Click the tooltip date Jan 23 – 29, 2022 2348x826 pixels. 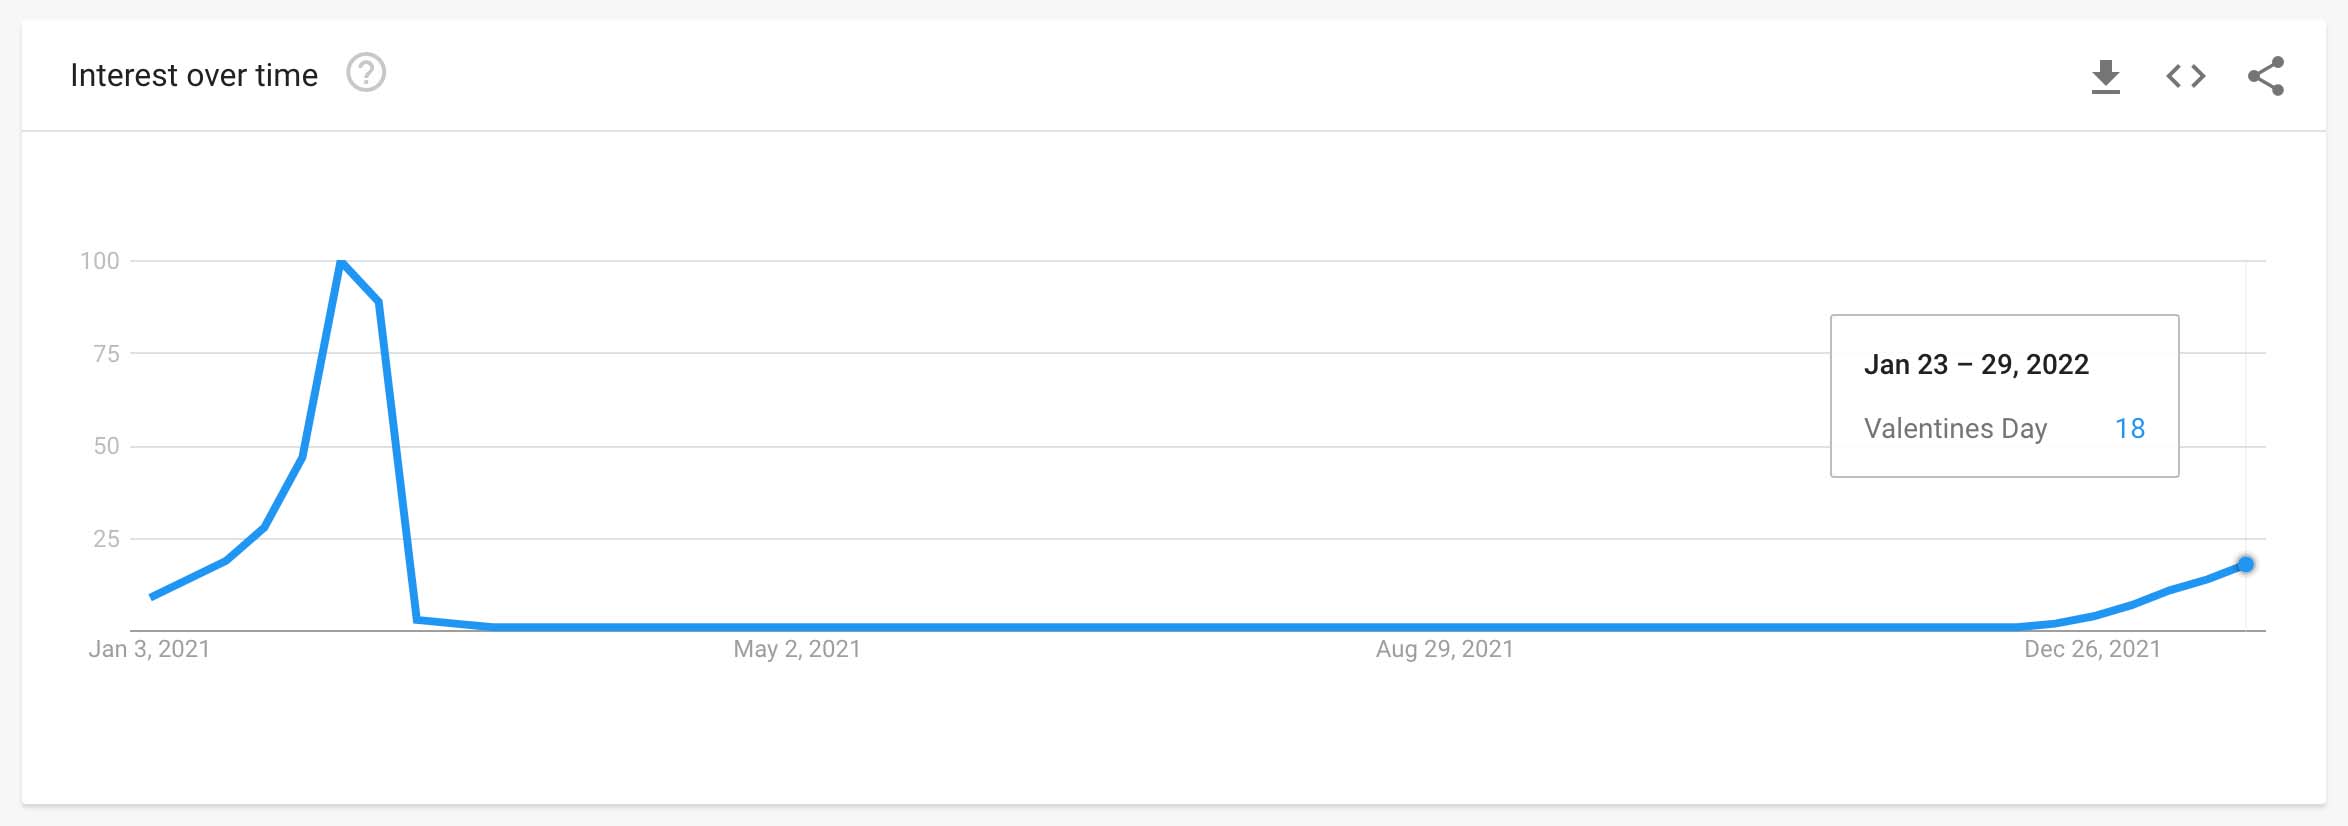(1976, 364)
